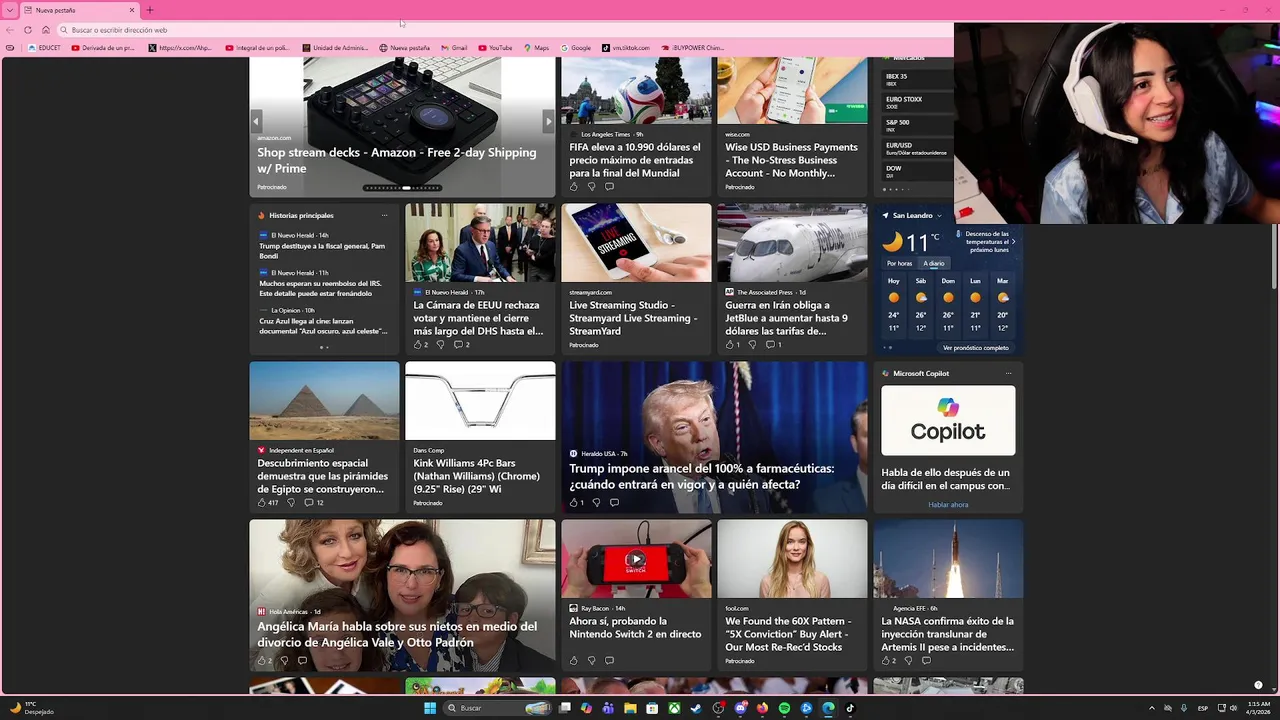Open the tab list dropdown arrow
This screenshot has width=1280, height=720.
point(10,10)
